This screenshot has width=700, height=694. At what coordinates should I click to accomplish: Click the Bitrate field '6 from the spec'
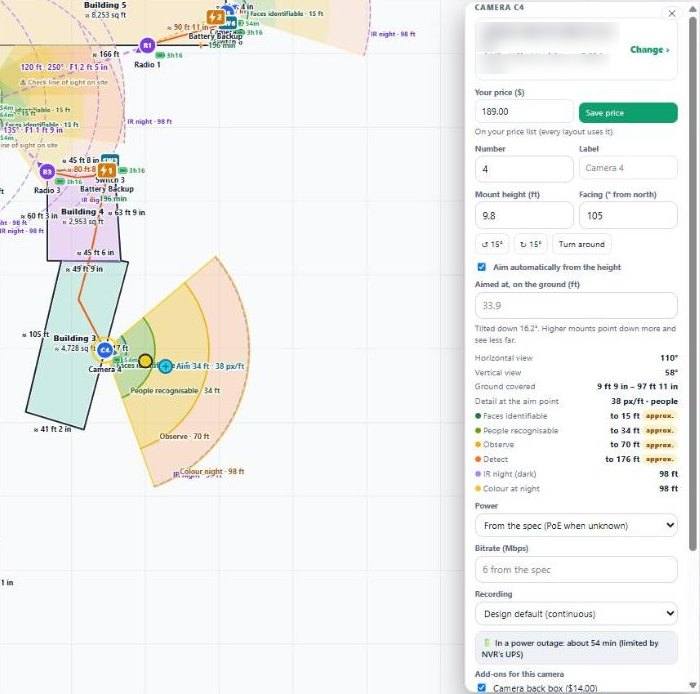(x=576, y=569)
